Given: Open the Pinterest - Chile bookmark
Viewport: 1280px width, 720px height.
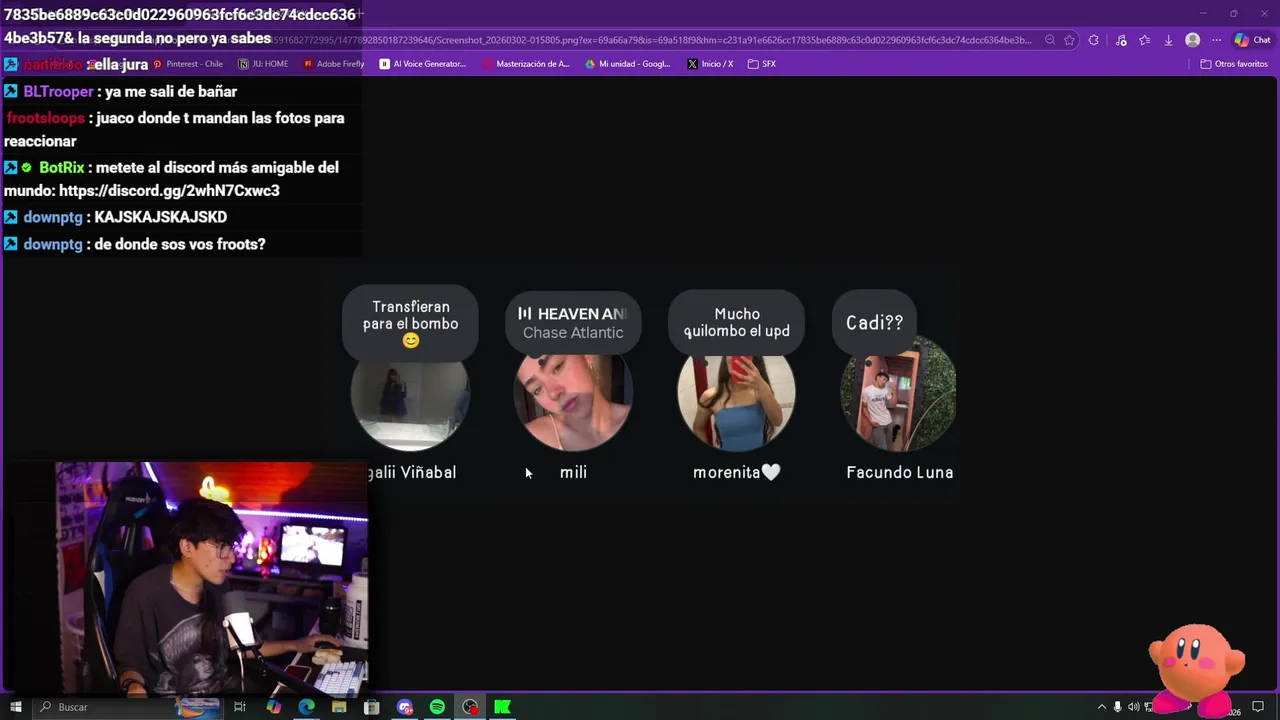Looking at the screenshot, I should [187, 64].
